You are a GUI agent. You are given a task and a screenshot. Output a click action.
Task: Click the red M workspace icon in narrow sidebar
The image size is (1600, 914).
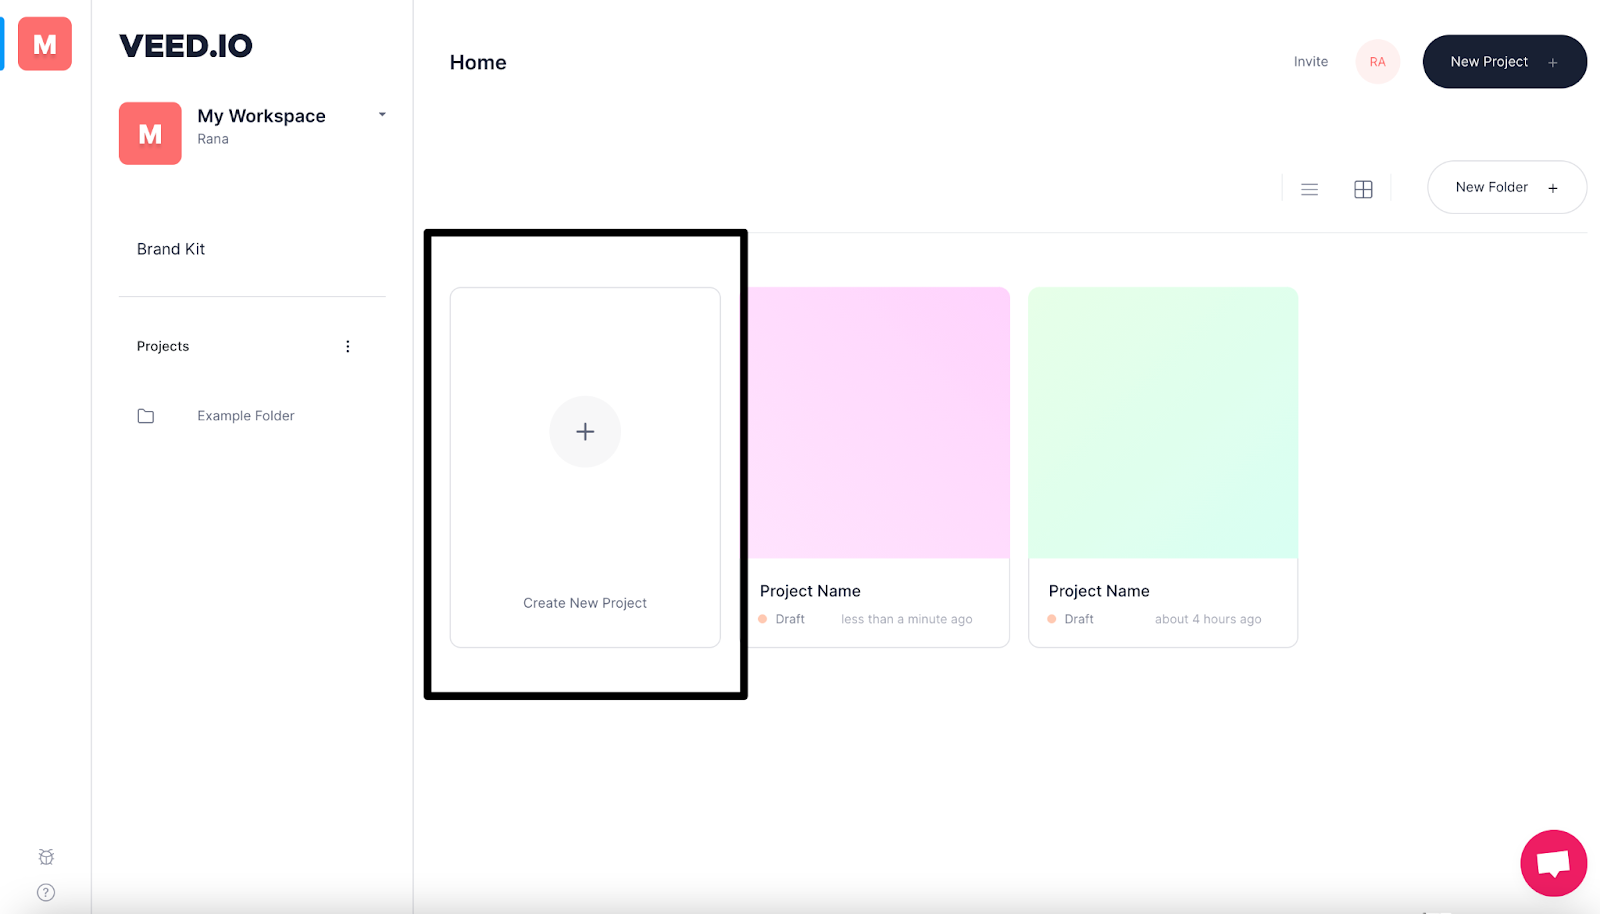[45, 44]
